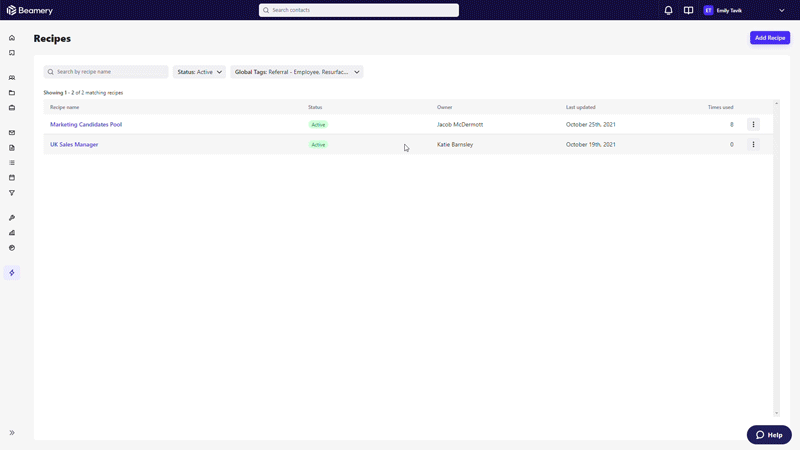Click the Beamery logo

point(30,10)
